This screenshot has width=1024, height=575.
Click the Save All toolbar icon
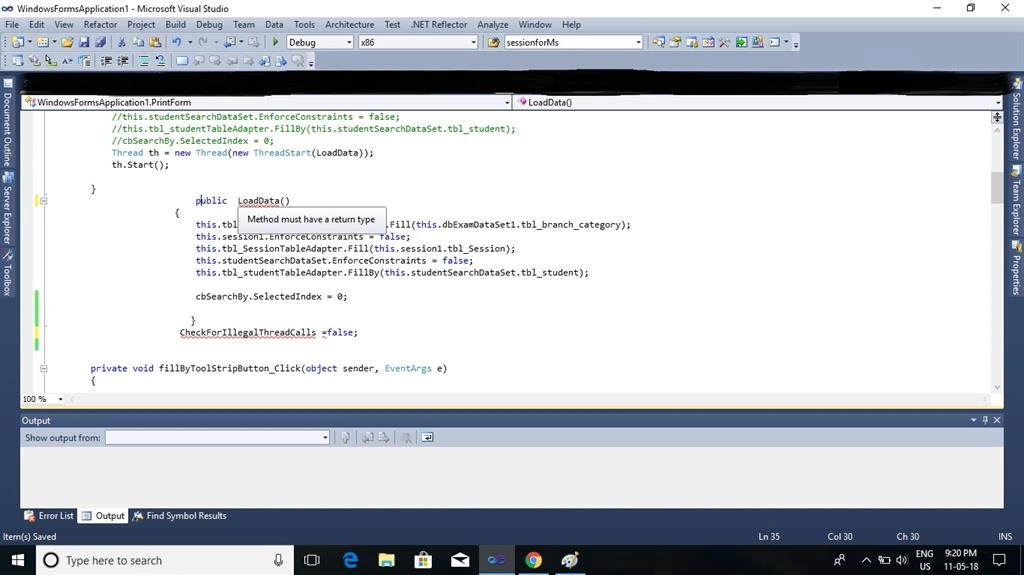(100, 42)
